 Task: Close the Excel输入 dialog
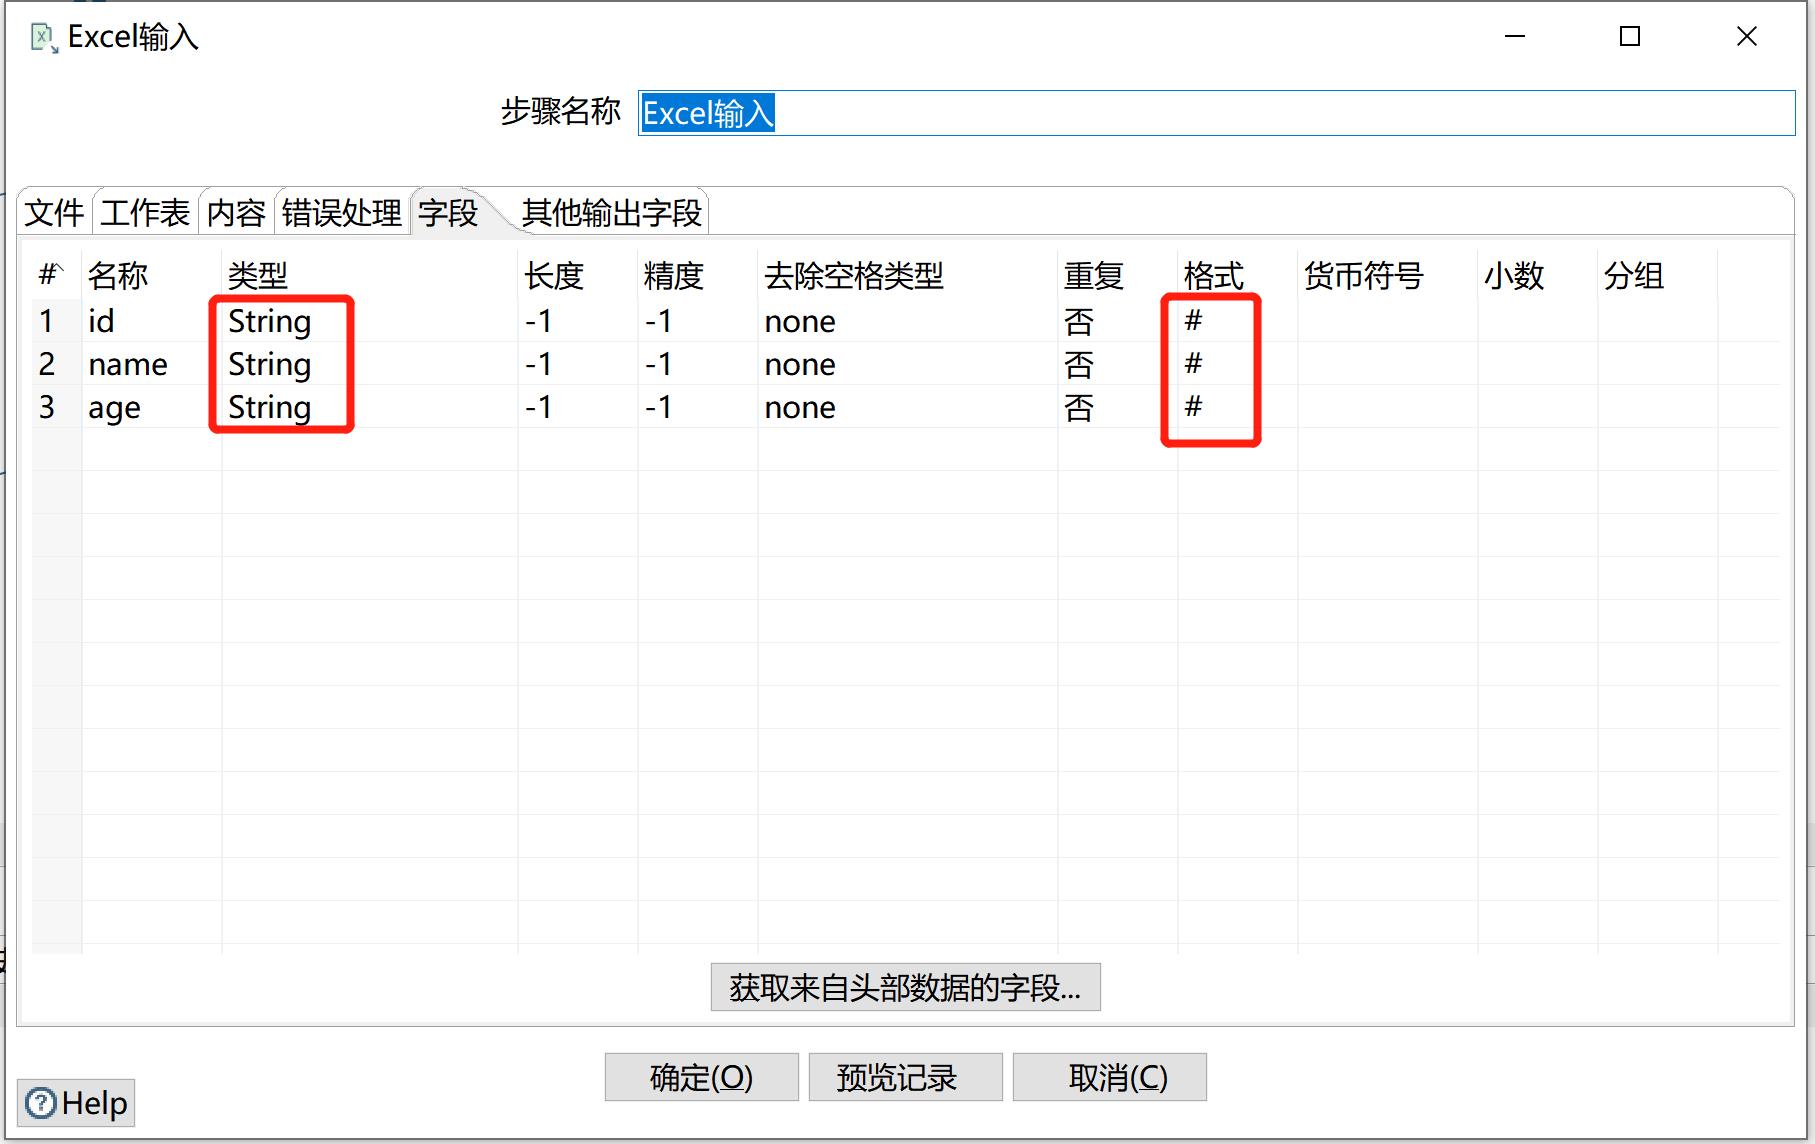[1747, 37]
